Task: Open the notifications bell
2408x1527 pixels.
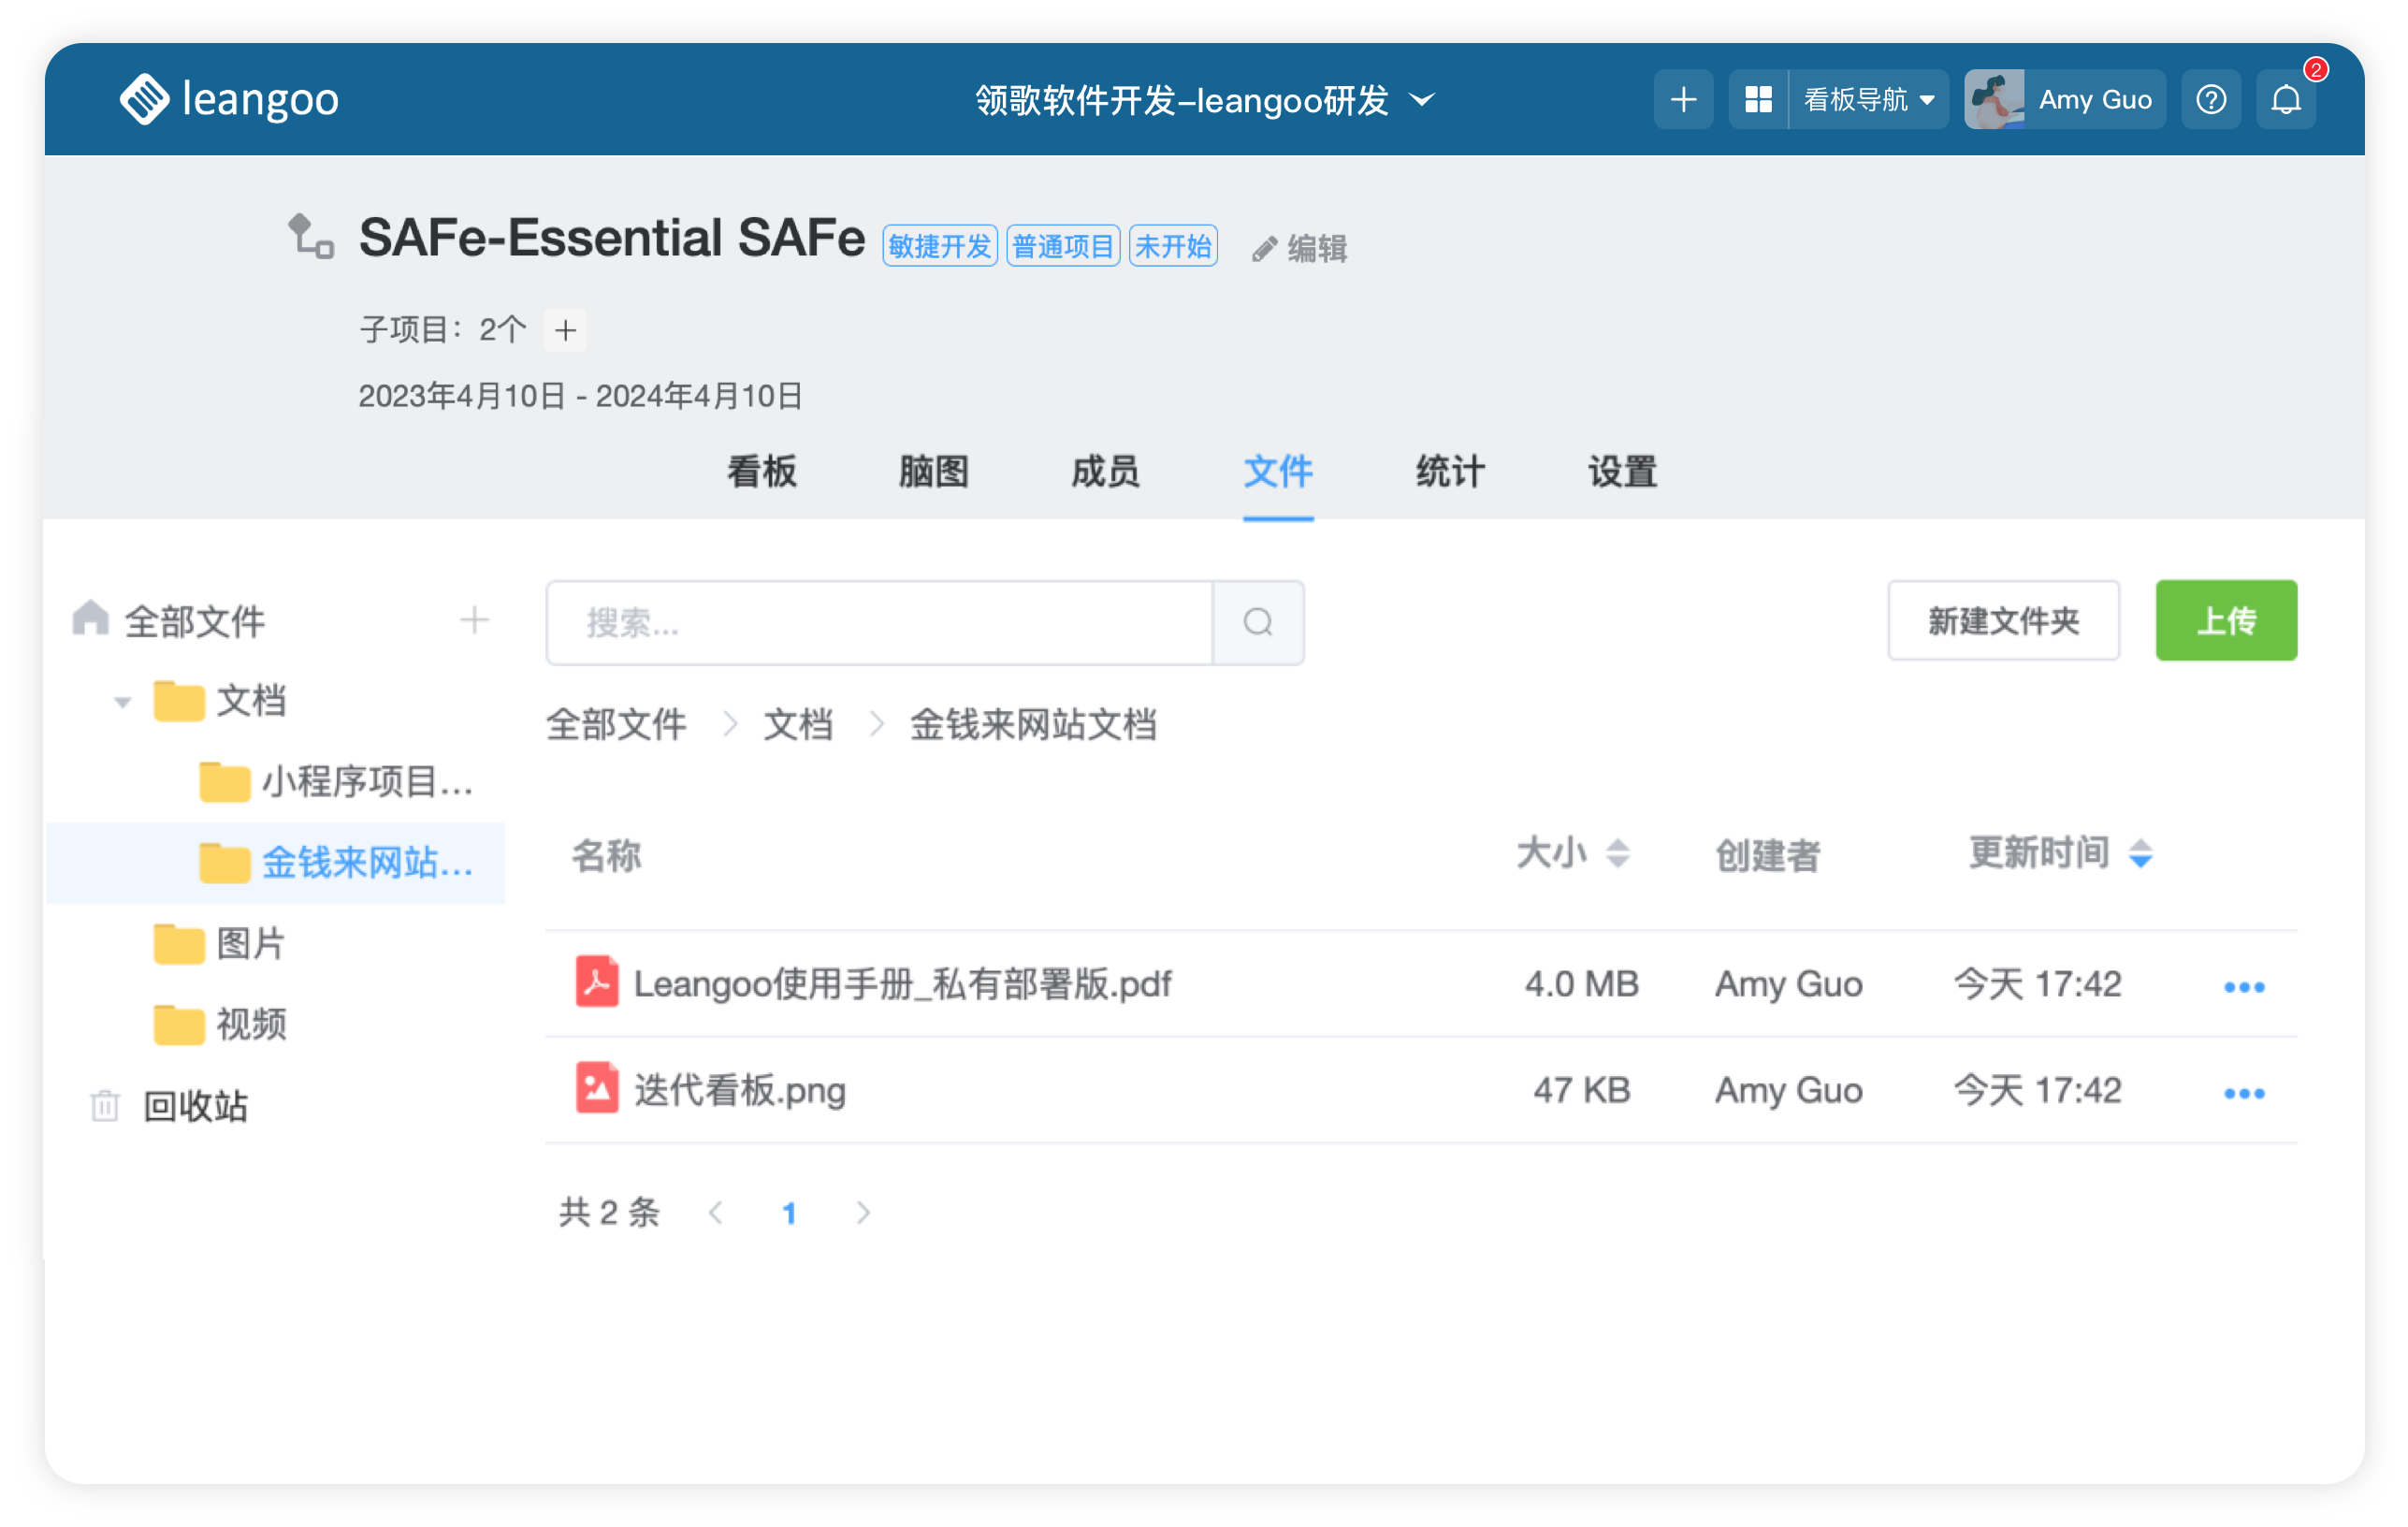Action: click(x=2285, y=100)
